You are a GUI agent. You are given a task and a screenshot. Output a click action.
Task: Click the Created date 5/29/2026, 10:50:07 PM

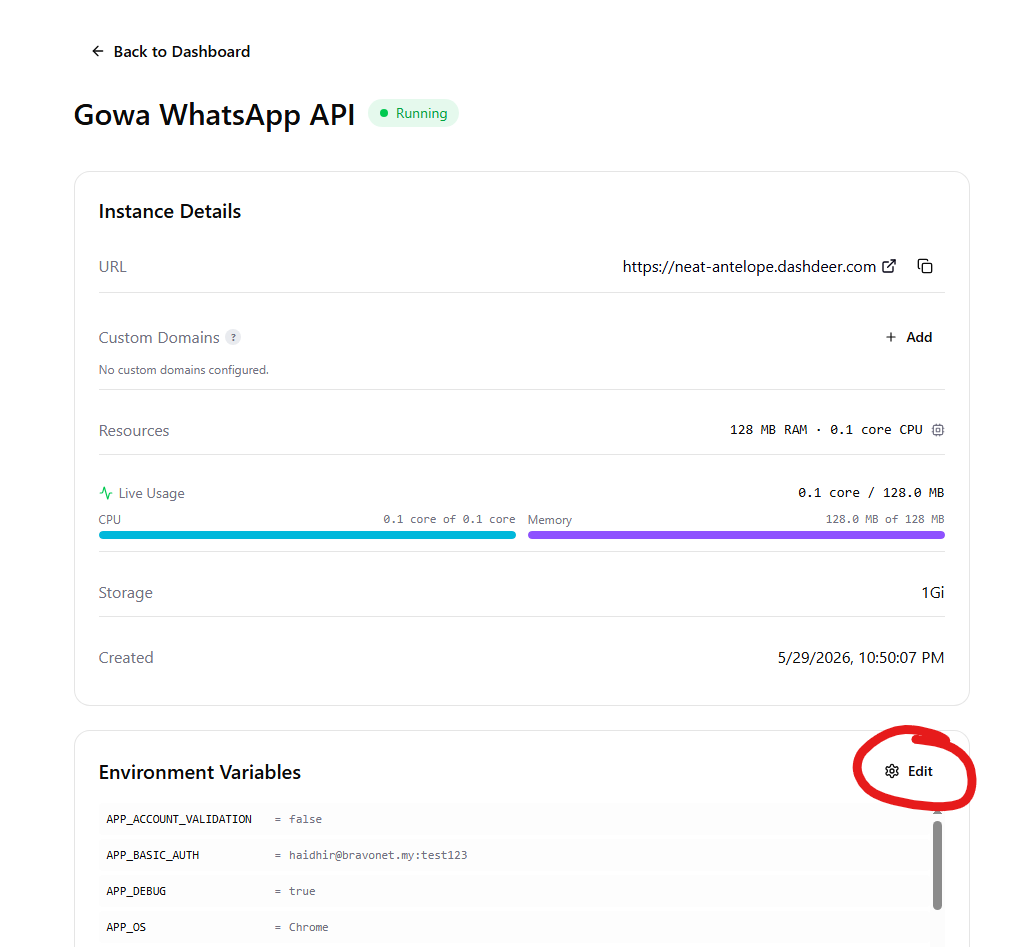click(x=860, y=658)
